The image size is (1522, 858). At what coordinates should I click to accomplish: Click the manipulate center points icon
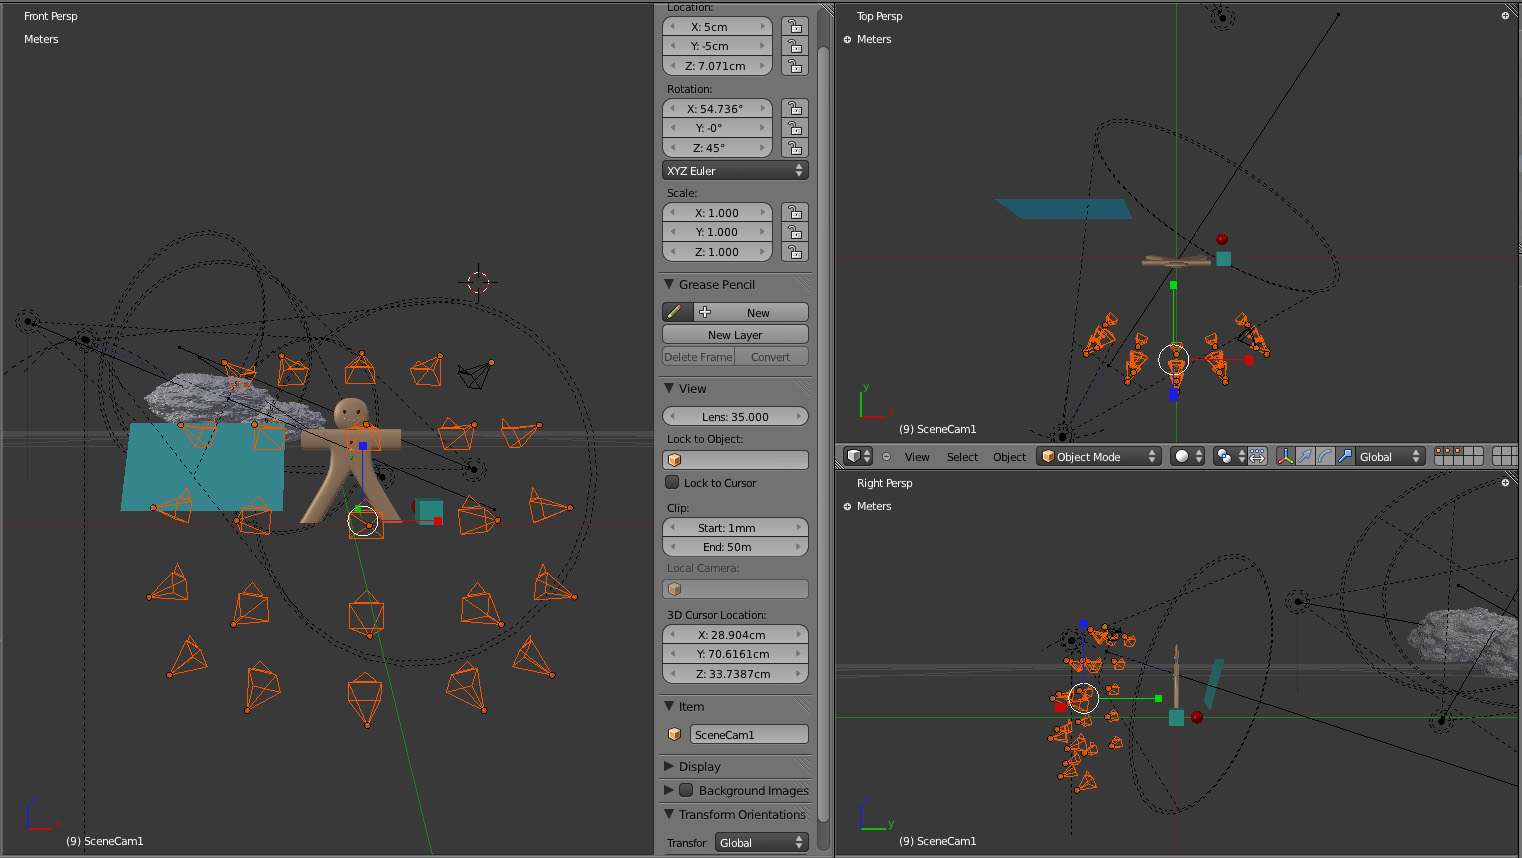[x=1257, y=457]
